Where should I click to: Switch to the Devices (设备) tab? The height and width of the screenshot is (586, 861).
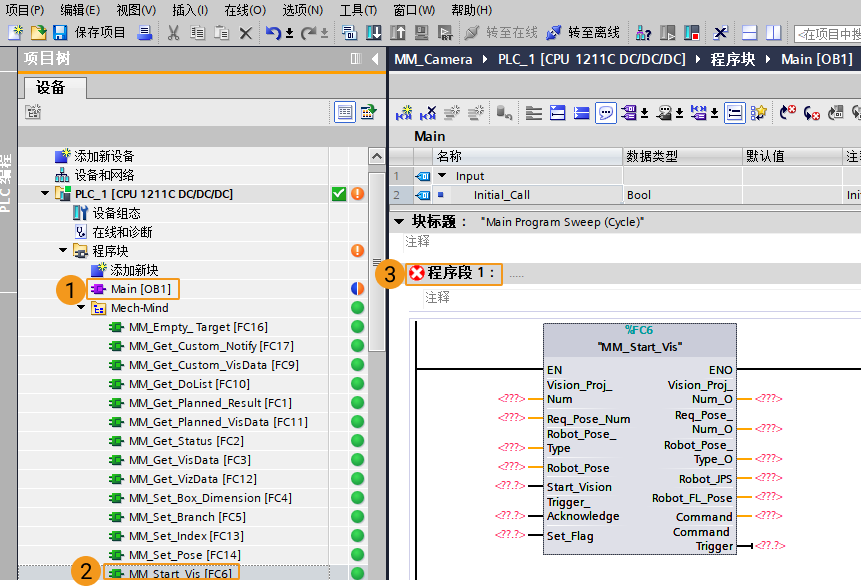(x=51, y=88)
